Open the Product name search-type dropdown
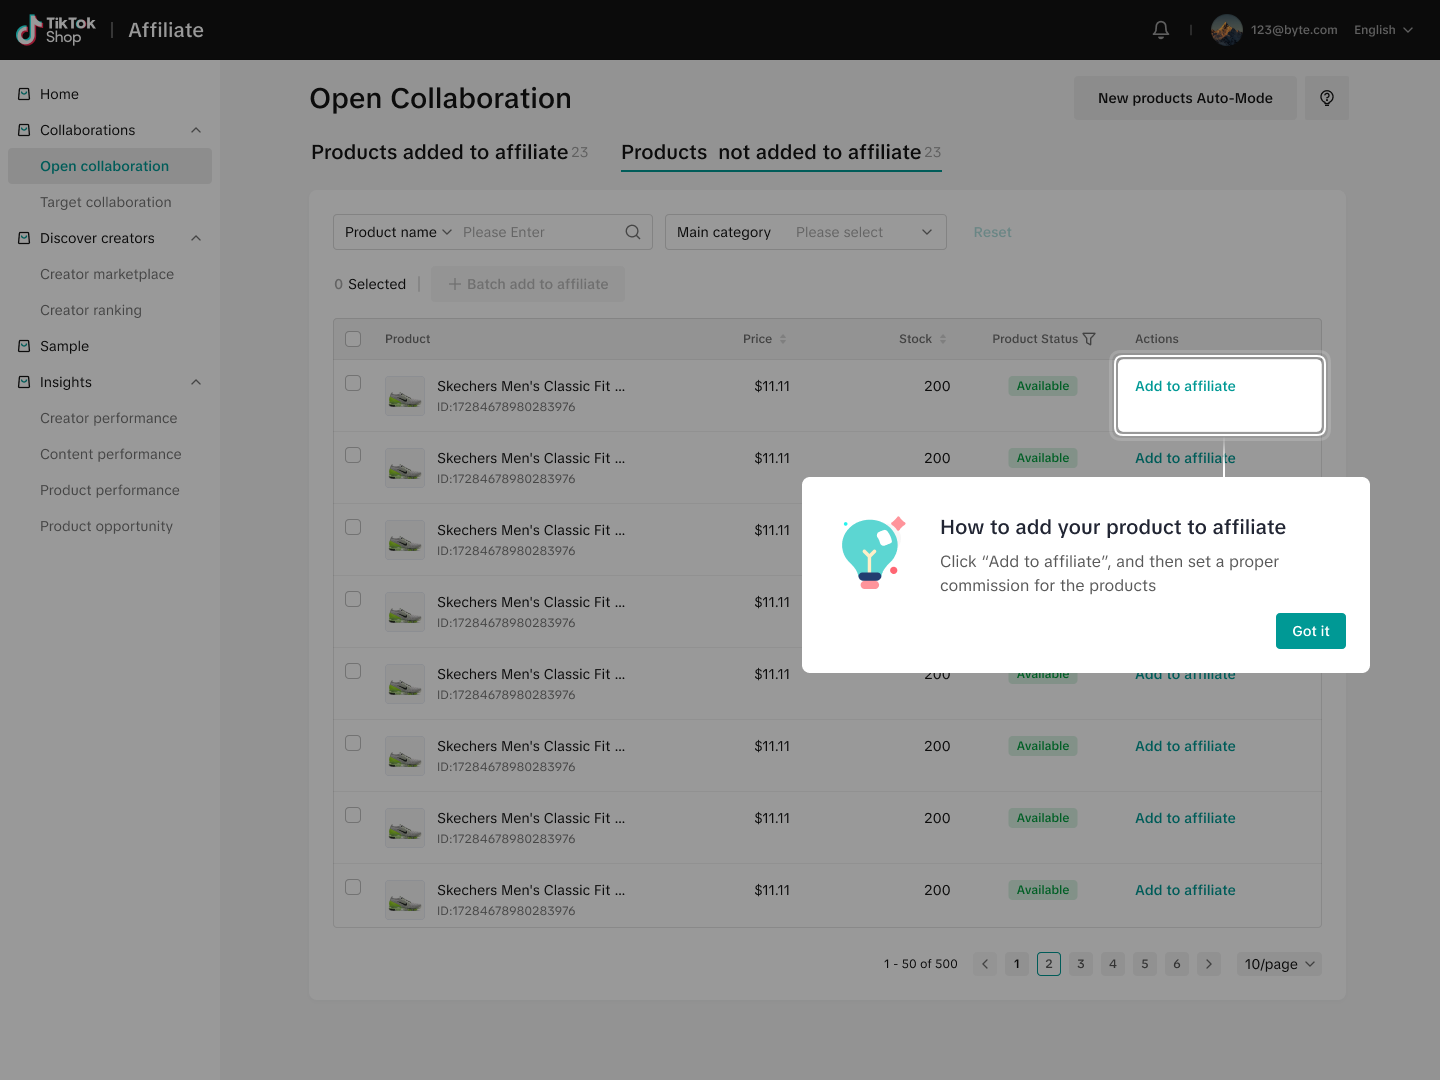Viewport: 1440px width, 1080px height. point(398,232)
